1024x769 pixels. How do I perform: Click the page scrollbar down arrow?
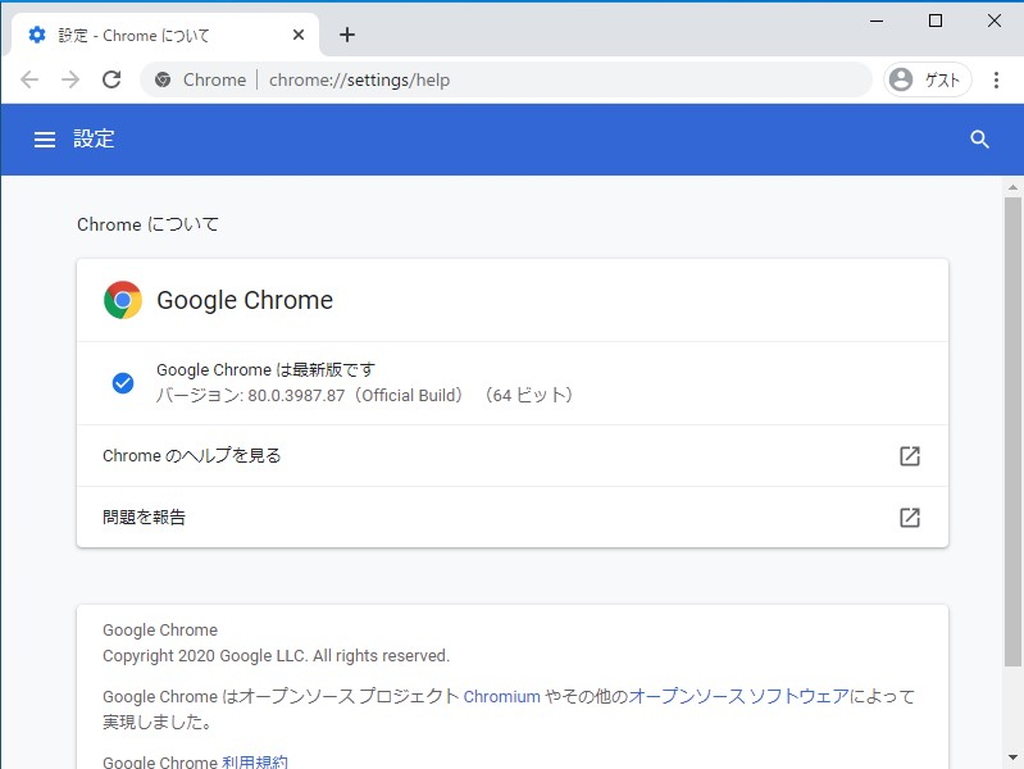1011,758
